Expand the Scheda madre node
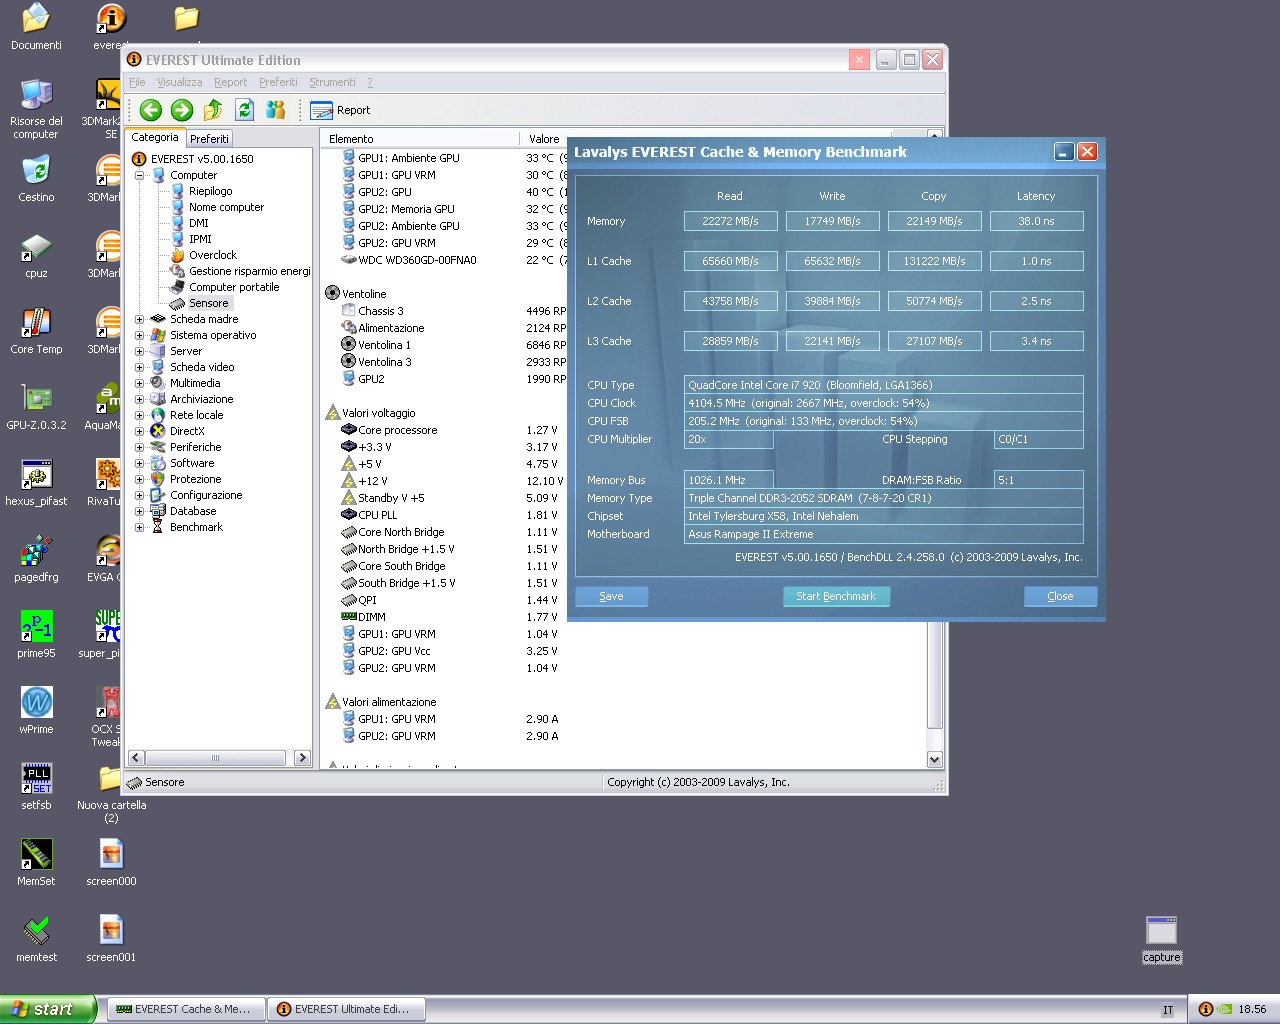Viewport: 1280px width, 1024px height. coord(140,319)
